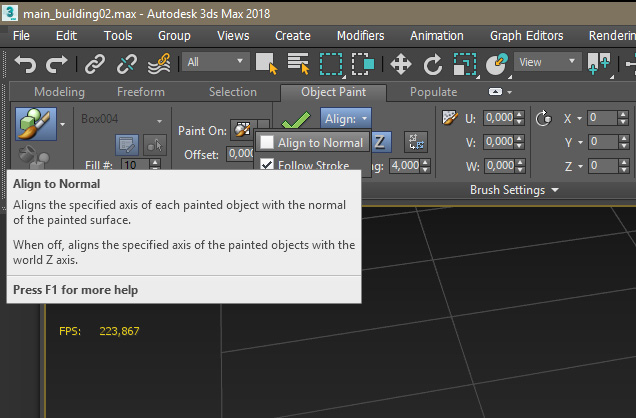Click the Redo arrow icon
Image resolution: width=636 pixels, height=418 pixels.
[56, 64]
